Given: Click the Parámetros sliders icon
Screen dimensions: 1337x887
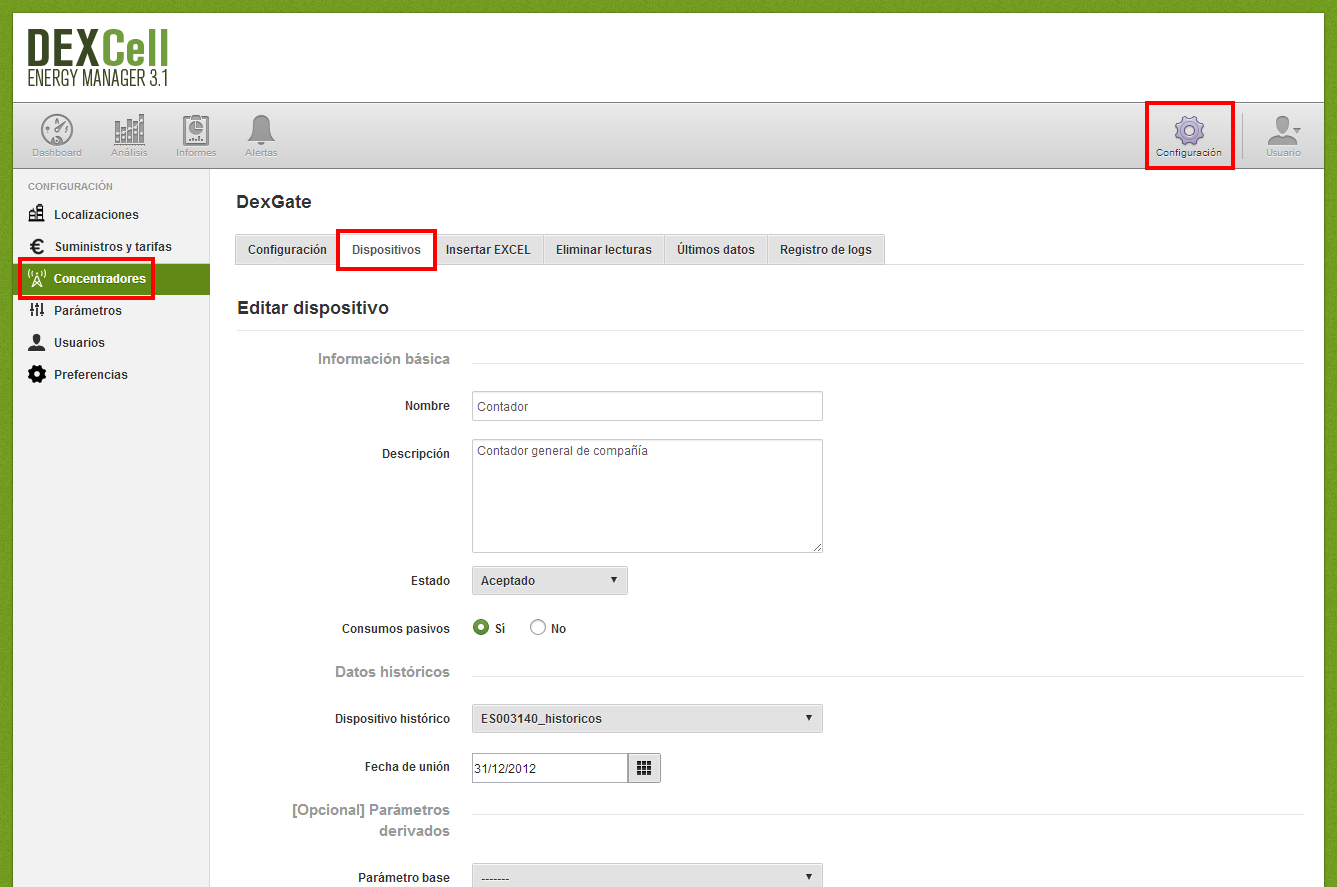Looking at the screenshot, I should click(37, 310).
